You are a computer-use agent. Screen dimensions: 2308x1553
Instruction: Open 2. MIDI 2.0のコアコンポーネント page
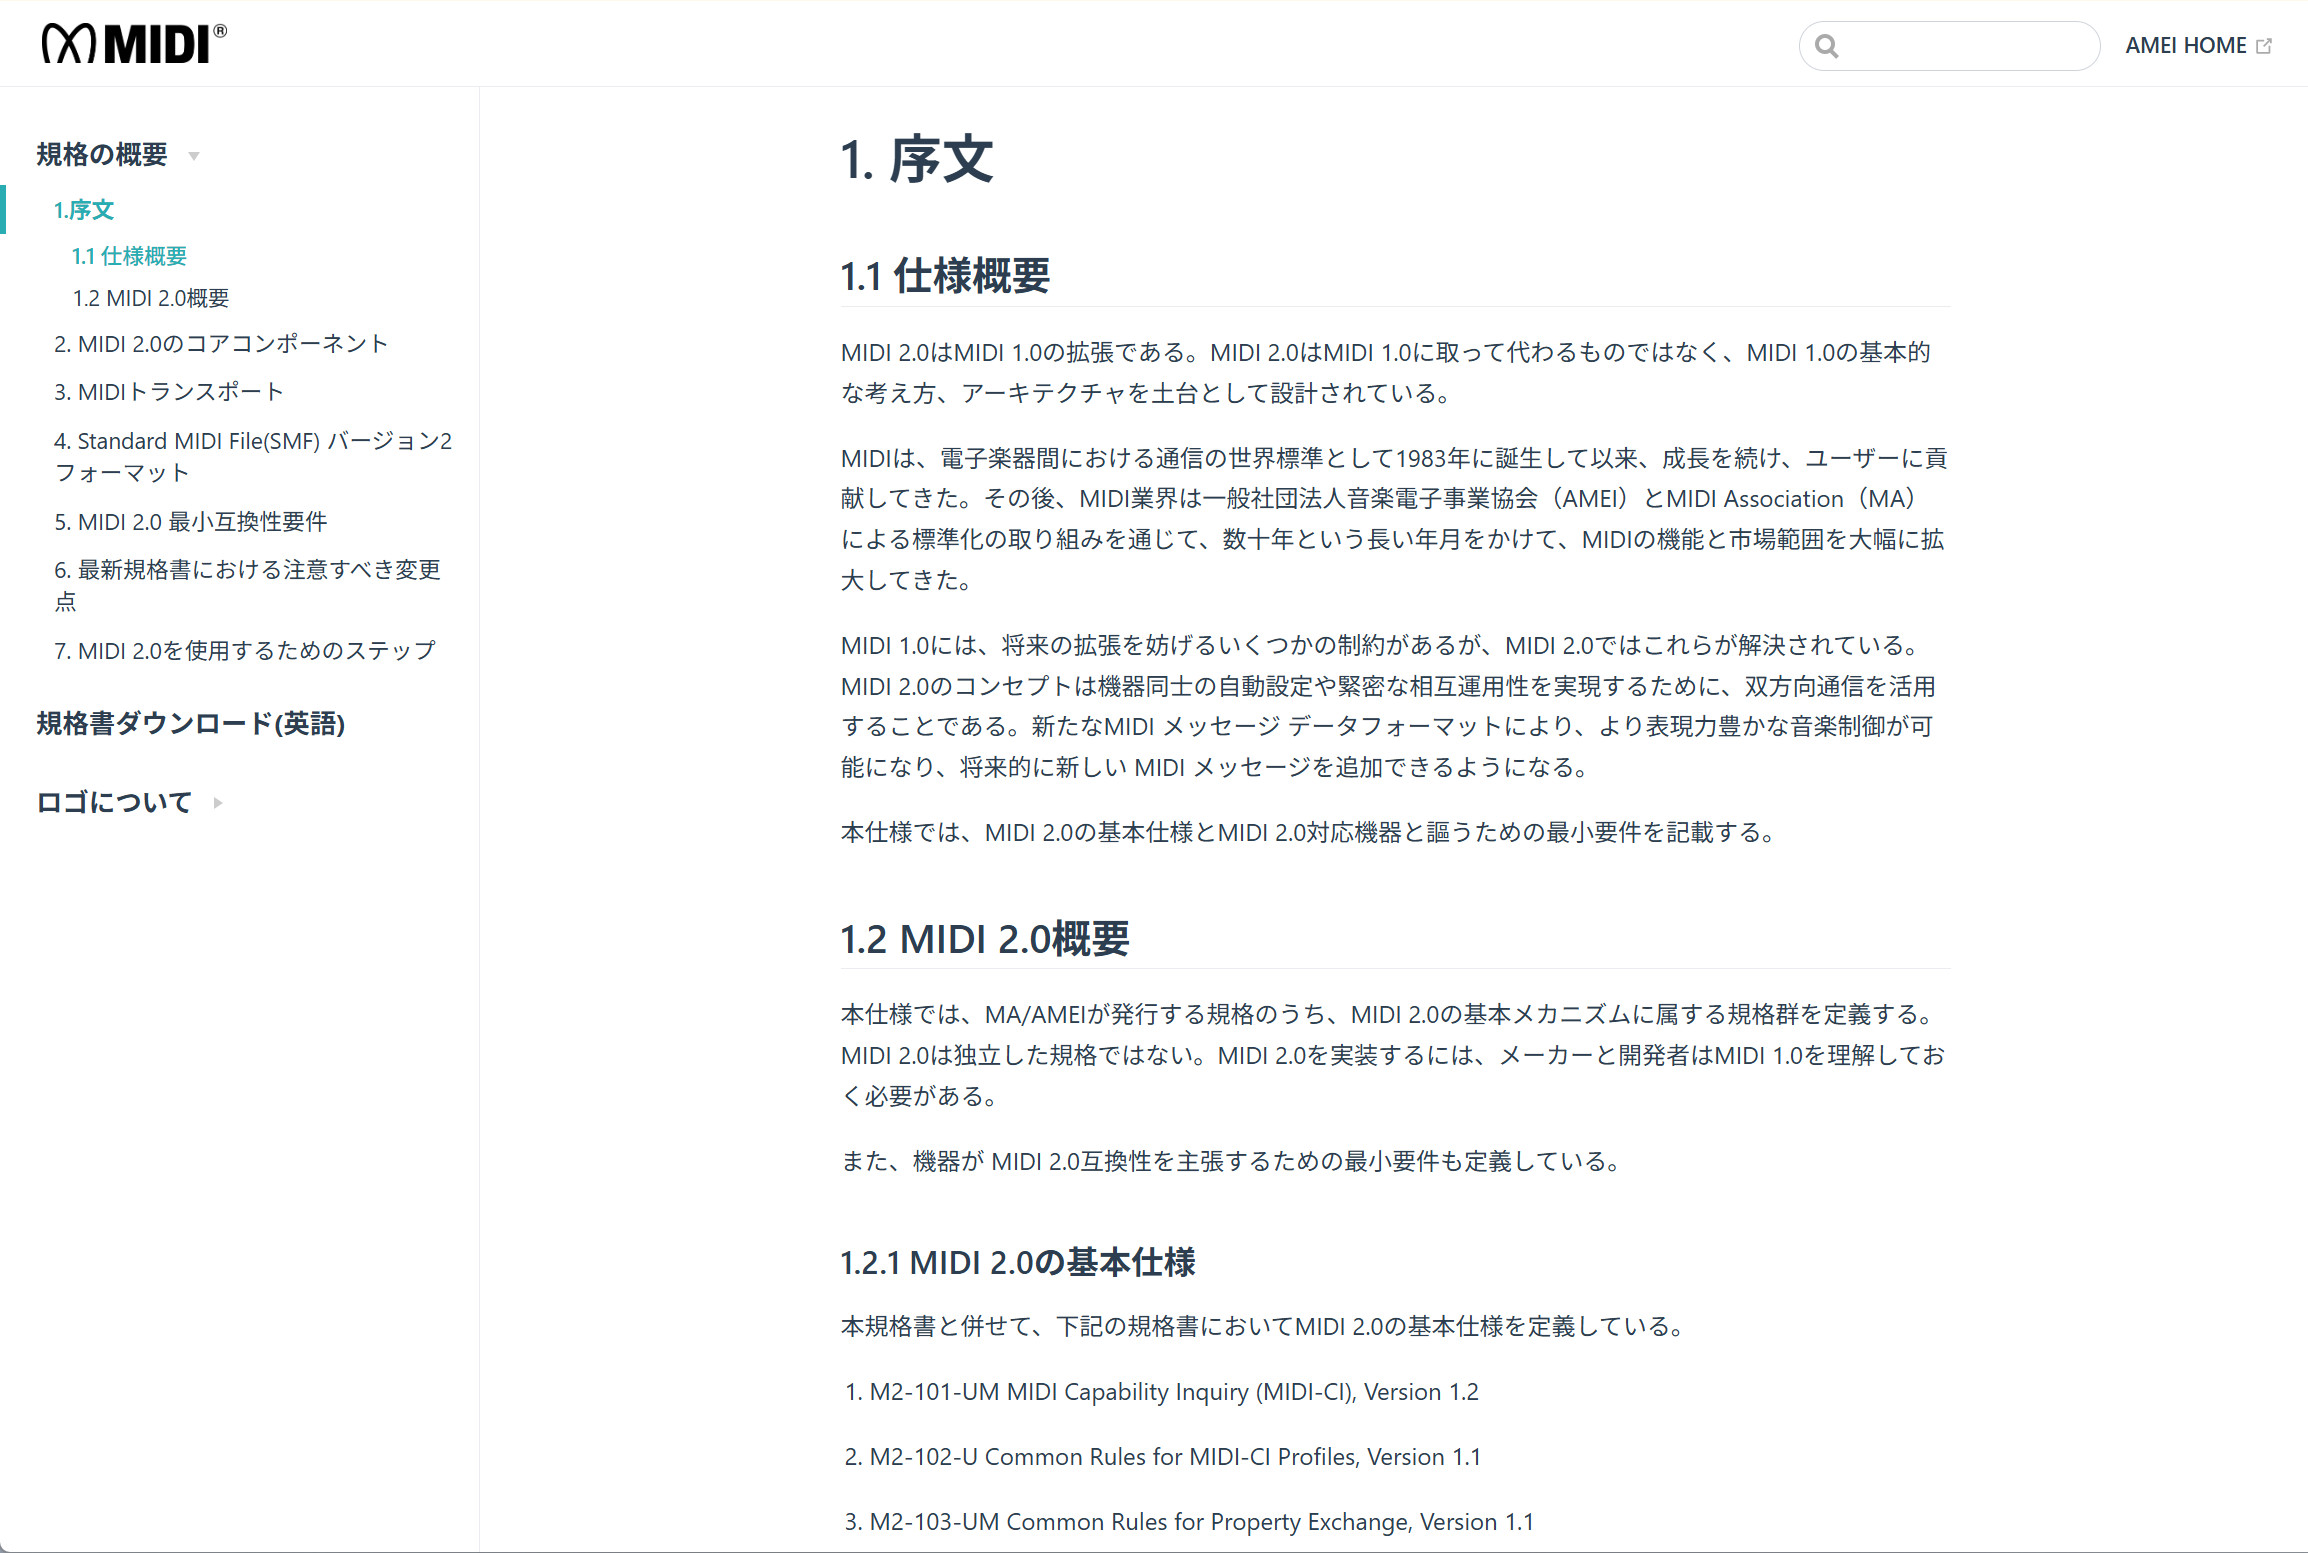(221, 344)
